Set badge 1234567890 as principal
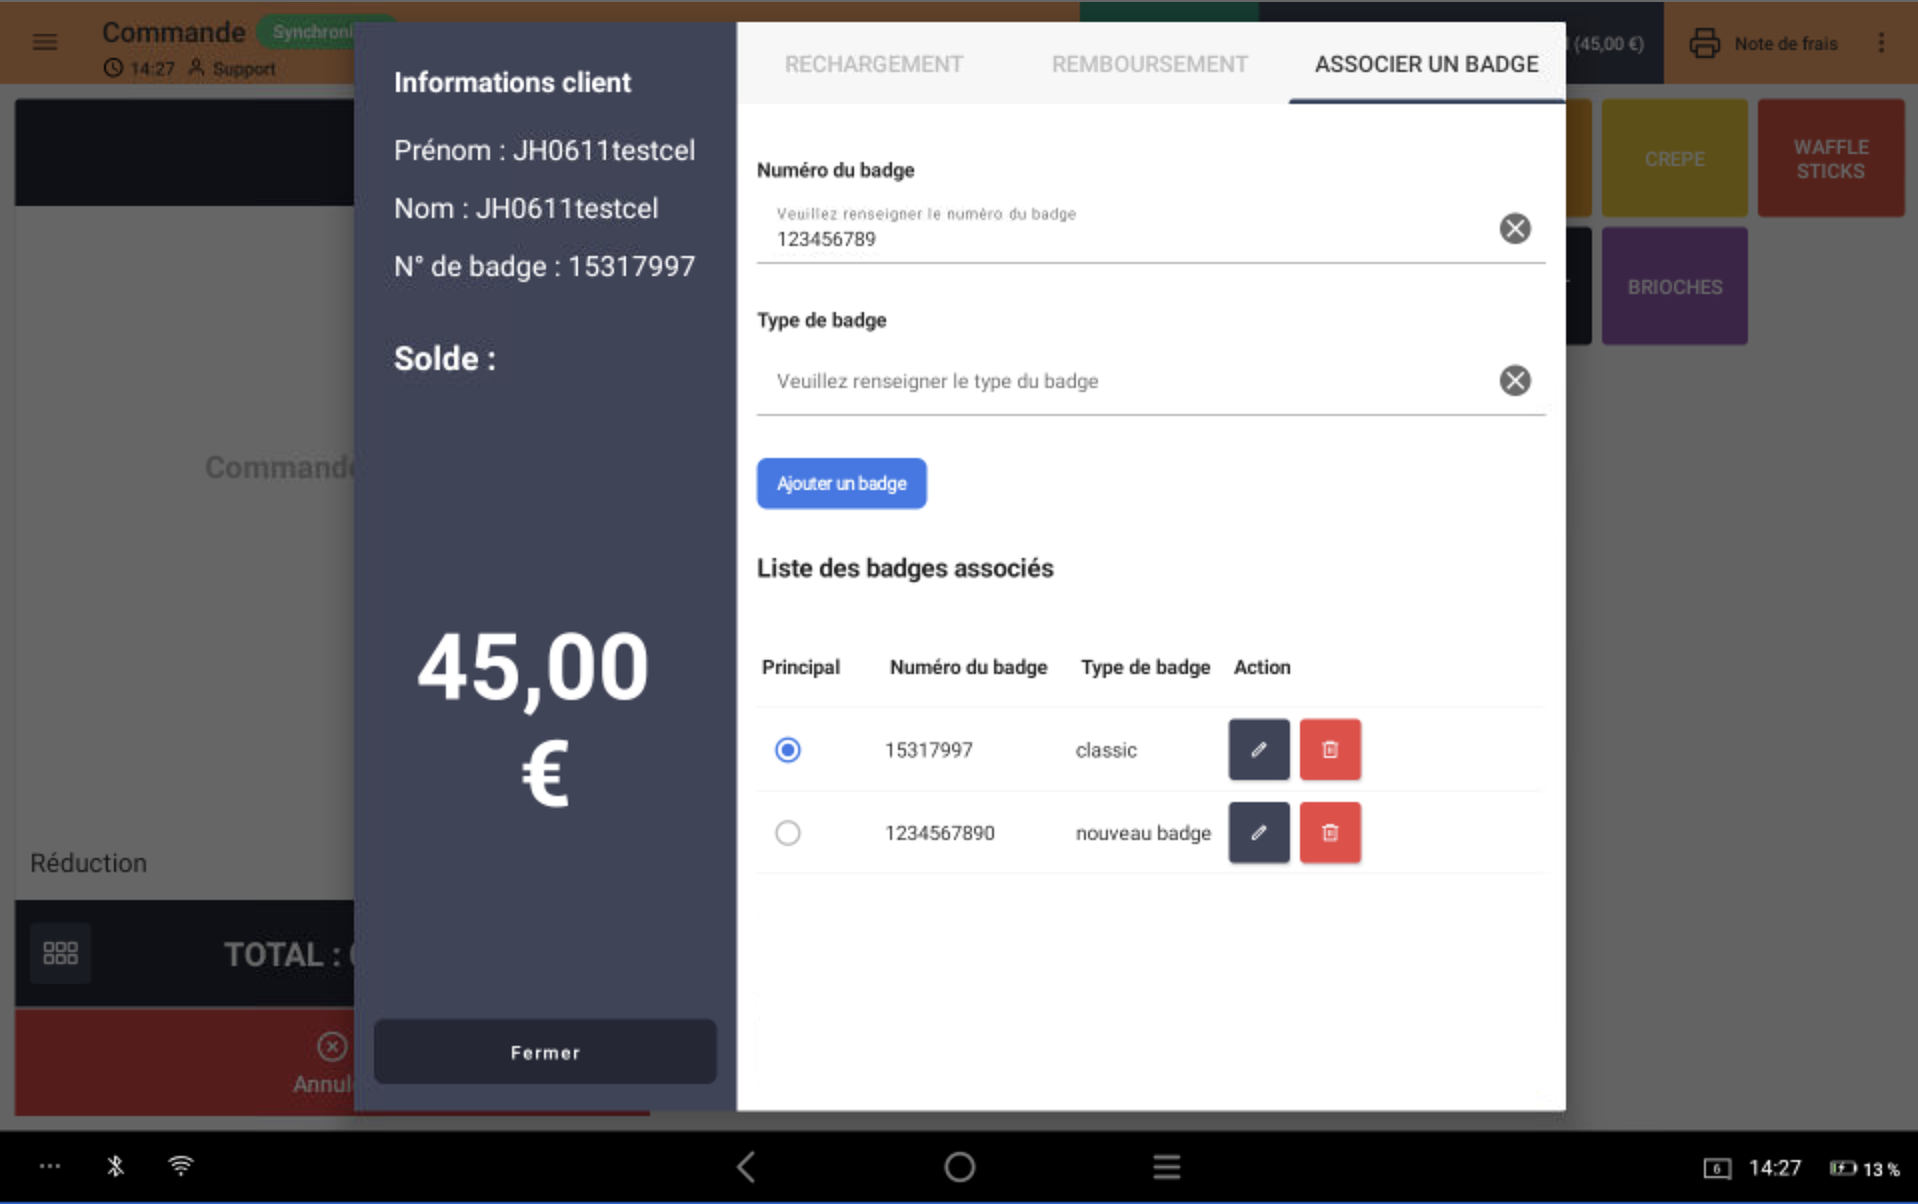The height and width of the screenshot is (1204, 1918). coord(788,833)
